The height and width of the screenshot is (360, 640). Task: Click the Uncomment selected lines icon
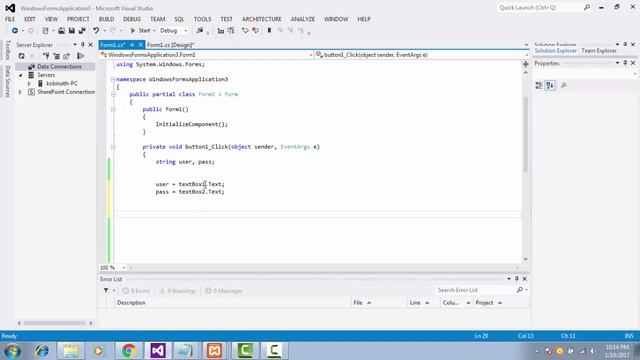(x=256, y=31)
